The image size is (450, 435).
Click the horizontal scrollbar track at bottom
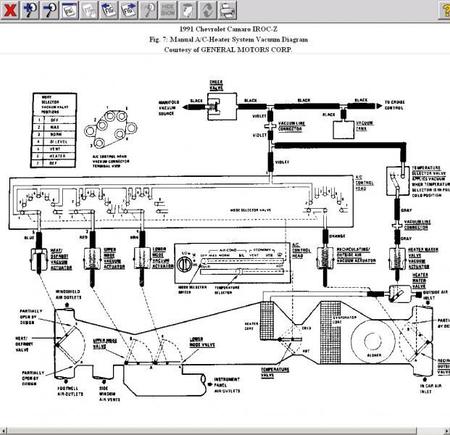tap(225, 431)
